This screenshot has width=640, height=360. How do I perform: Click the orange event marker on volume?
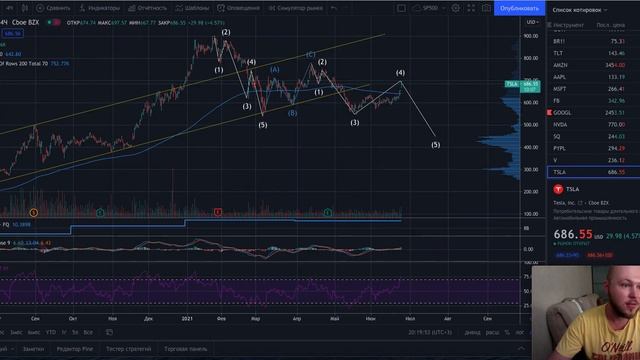[x=34, y=212]
